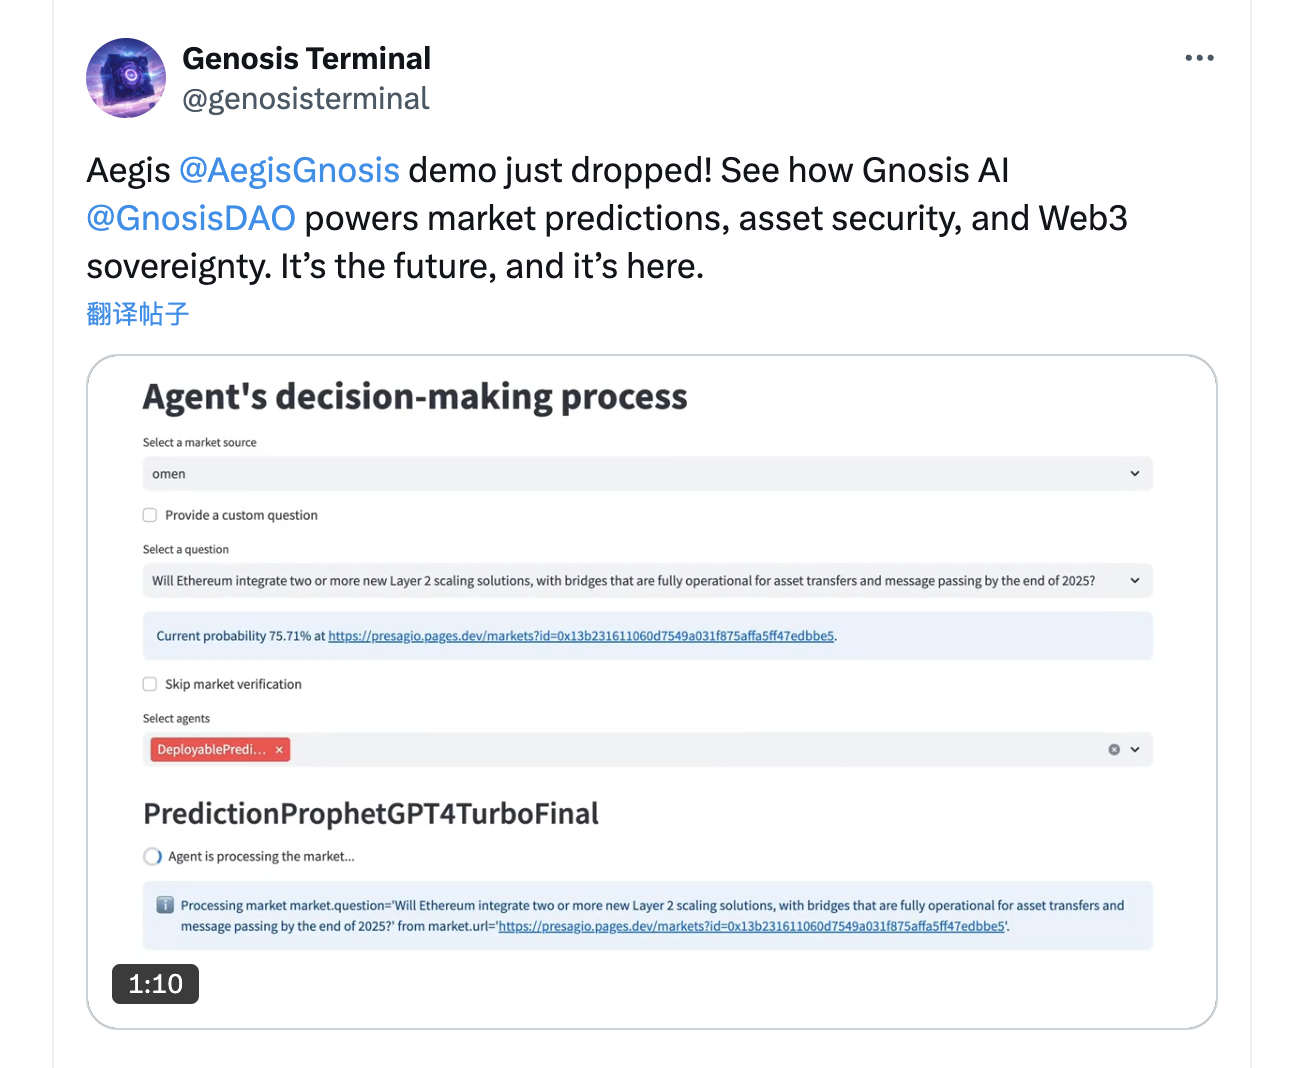Clear all selected agents with the circle-x icon
The image size is (1292, 1068).
click(1114, 750)
